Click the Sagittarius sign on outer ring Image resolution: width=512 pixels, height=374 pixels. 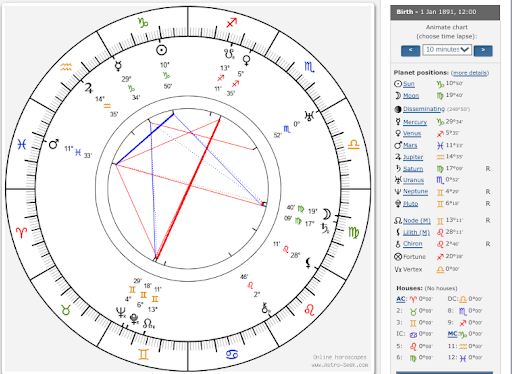click(232, 23)
